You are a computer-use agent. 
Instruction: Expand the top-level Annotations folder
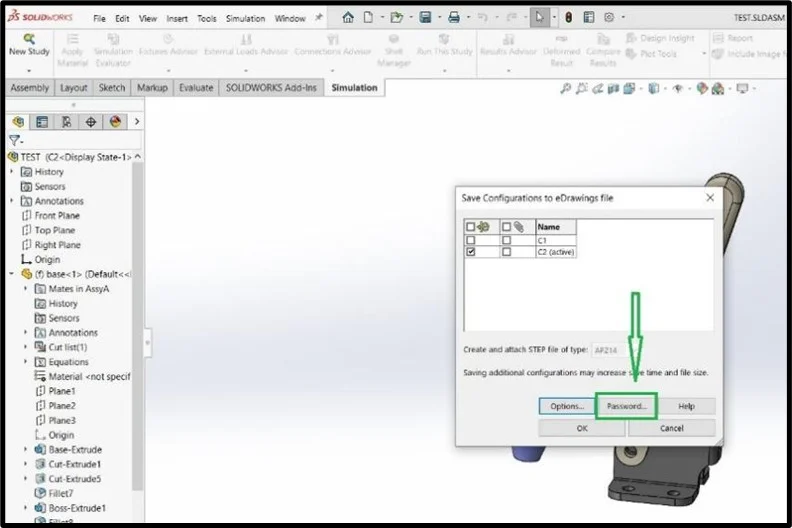pyautogui.click(x=12, y=201)
